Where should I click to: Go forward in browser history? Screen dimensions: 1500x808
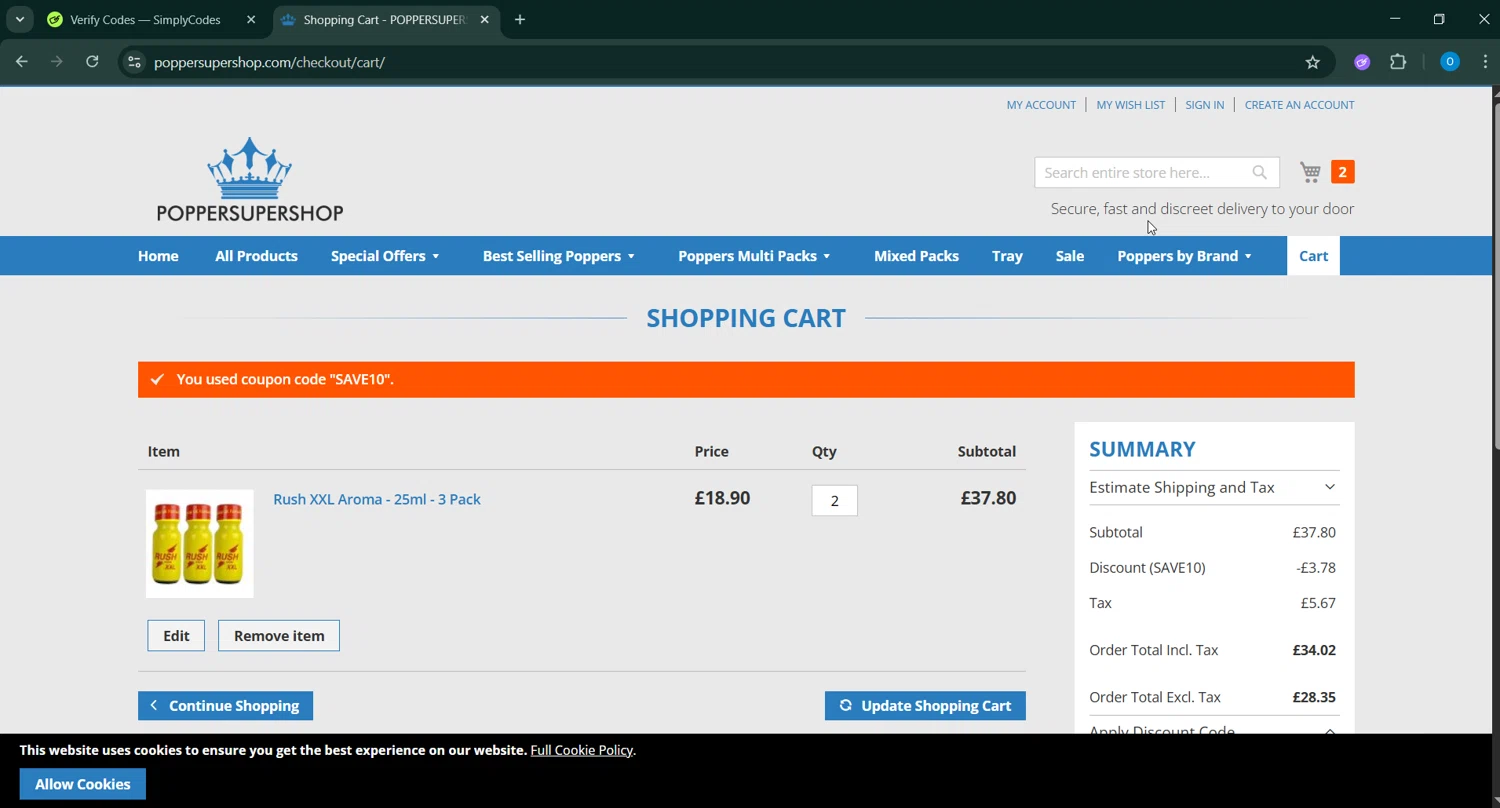tap(57, 62)
